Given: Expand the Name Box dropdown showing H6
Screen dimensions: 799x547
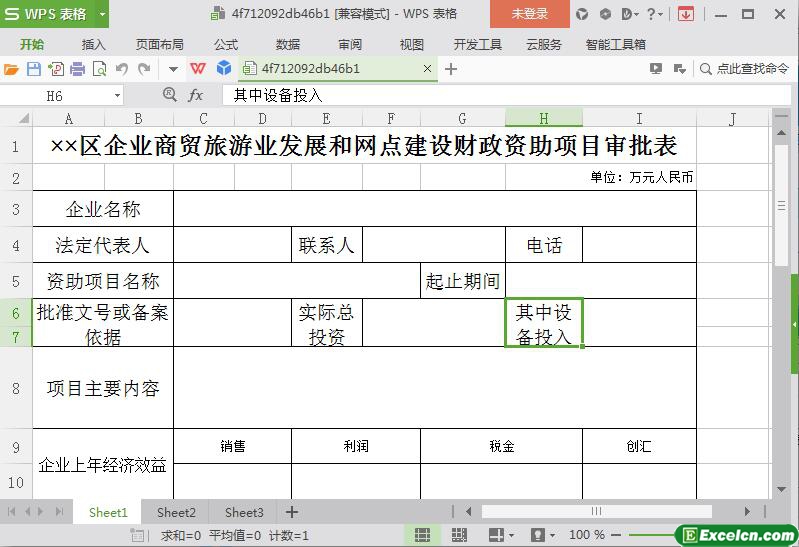Looking at the screenshot, I should pyautogui.click(x=117, y=95).
